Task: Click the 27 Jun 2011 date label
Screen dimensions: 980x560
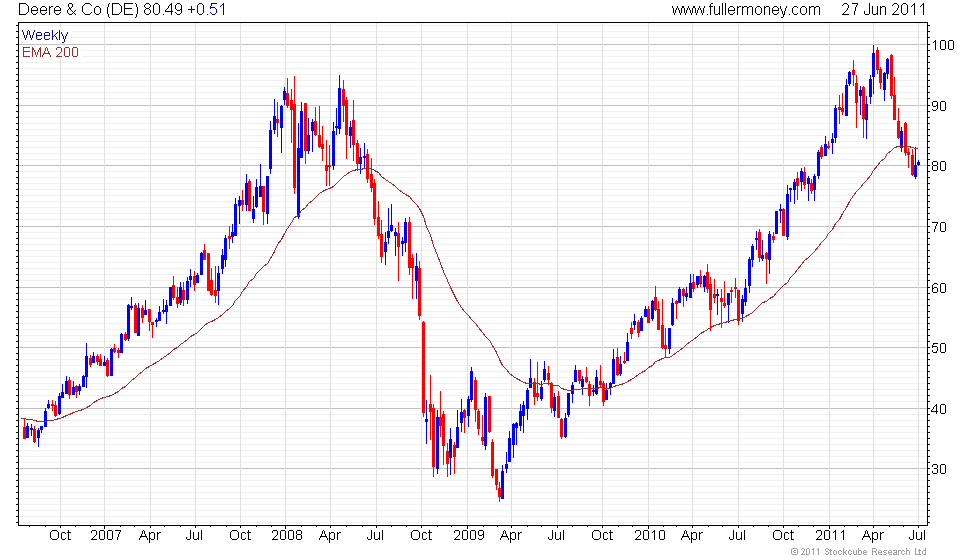Action: [882, 9]
